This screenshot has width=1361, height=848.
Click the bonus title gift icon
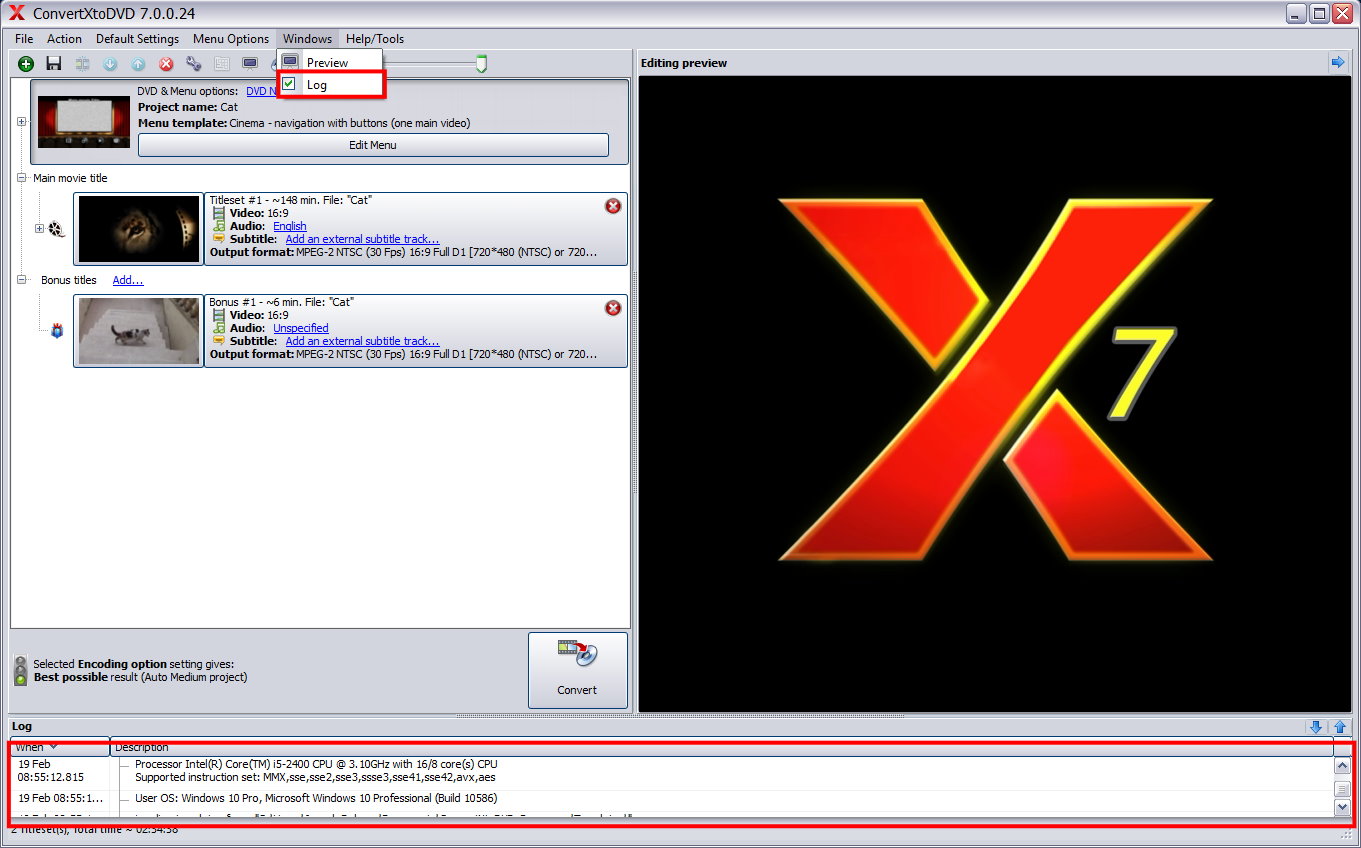[x=57, y=331]
